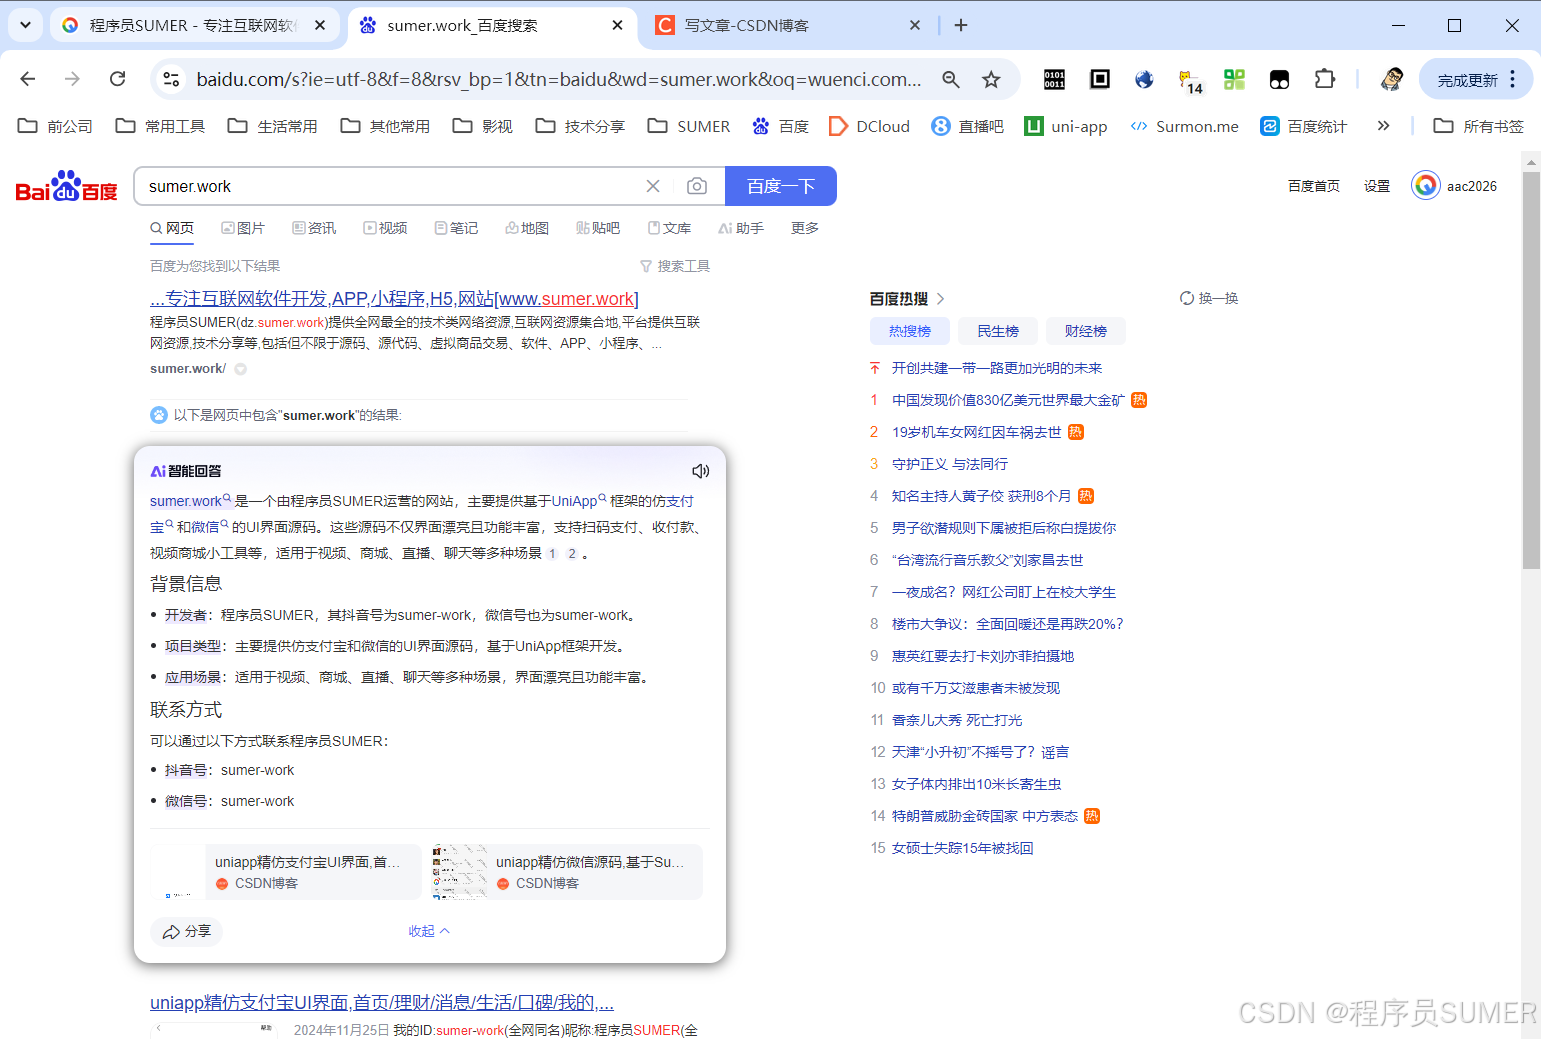Viewport: 1541px width, 1039px height.
Task: Collapse the AI answer with 收起
Action: point(429,931)
